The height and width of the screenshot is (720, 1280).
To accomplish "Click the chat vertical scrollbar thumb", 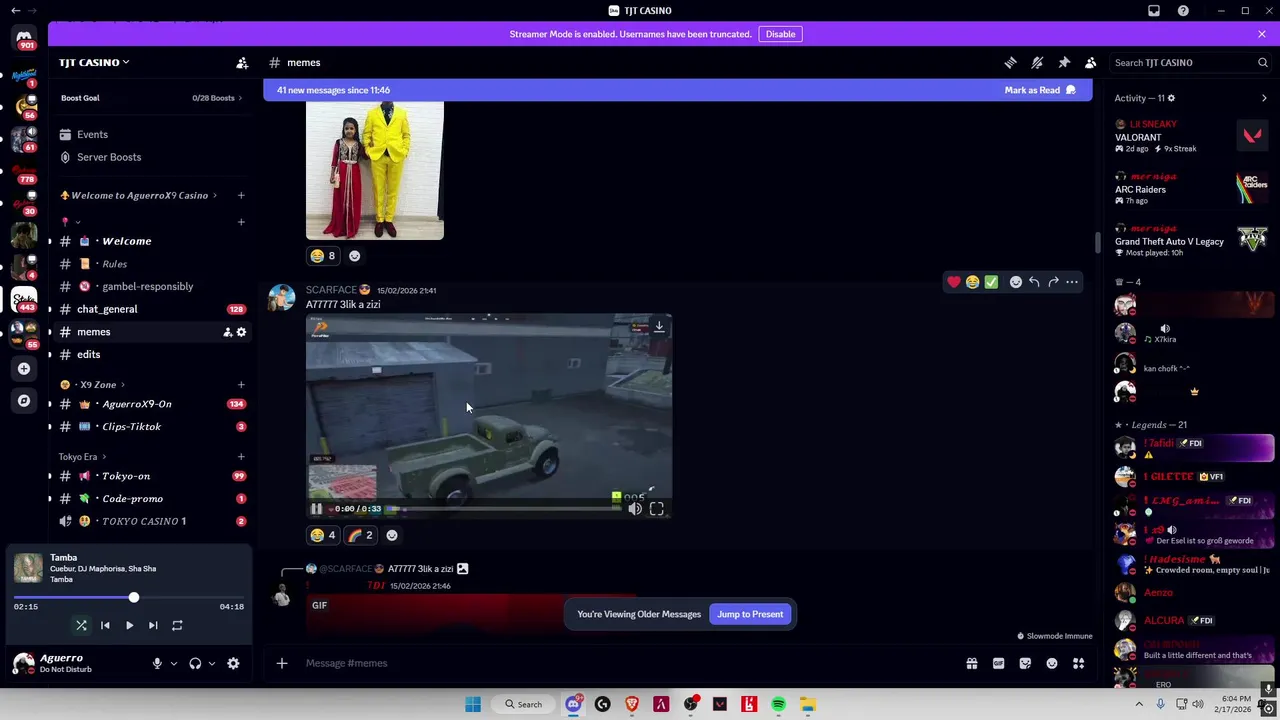I will (x=1097, y=242).
